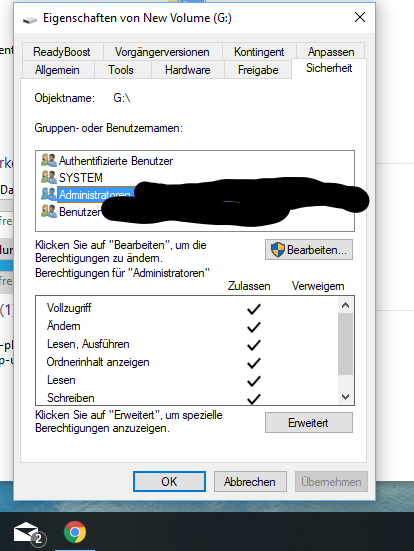Switch to the Vorgängerversionen tab
Image resolution: width=414 pixels, height=551 pixels.
pyautogui.click(x=162, y=52)
